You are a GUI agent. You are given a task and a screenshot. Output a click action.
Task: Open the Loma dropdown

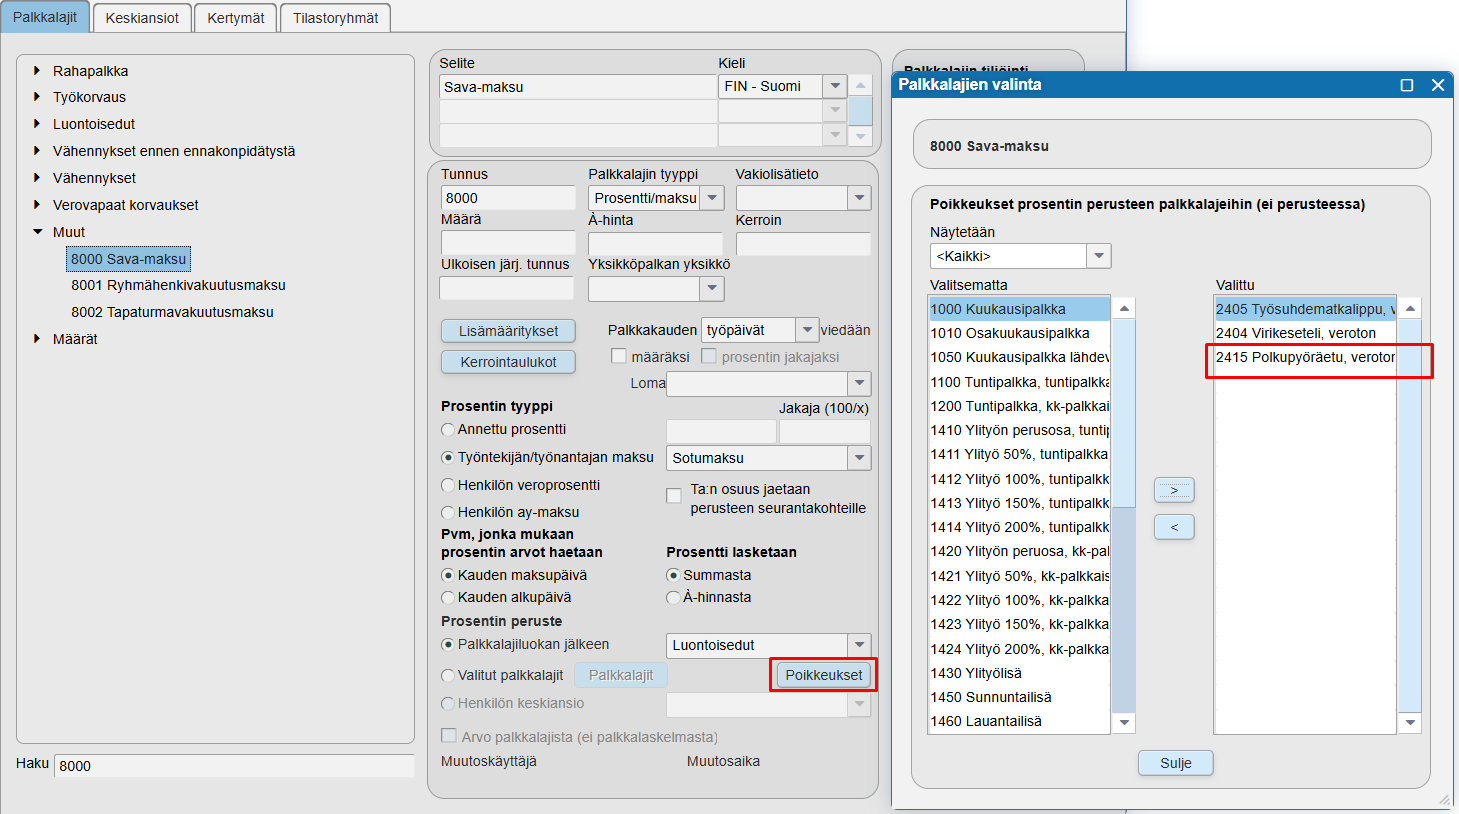click(860, 383)
